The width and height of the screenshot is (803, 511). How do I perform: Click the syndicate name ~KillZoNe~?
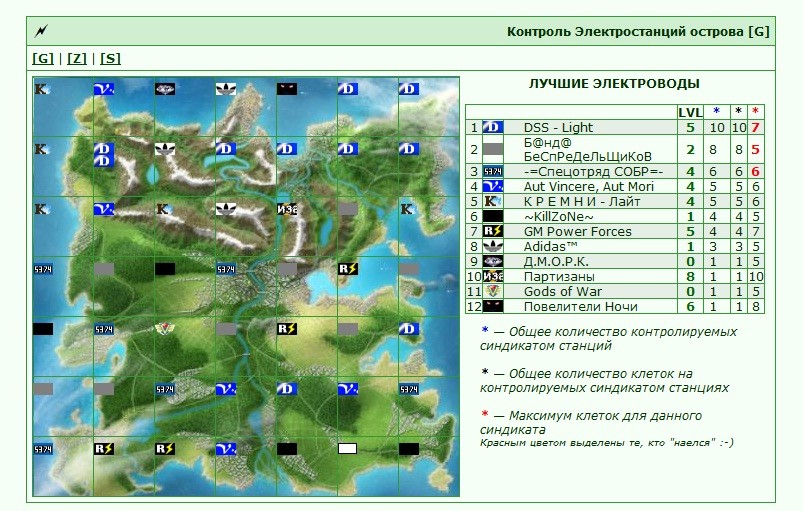(559, 217)
